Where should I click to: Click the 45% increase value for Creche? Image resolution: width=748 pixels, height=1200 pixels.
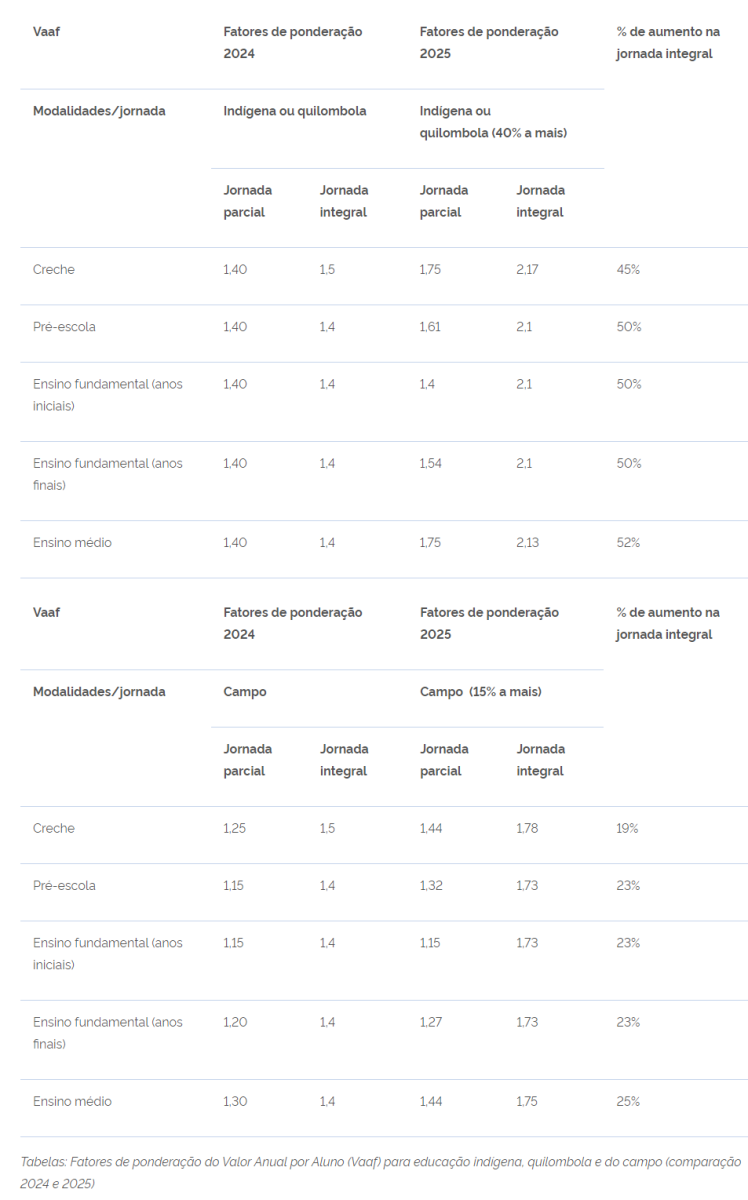point(628,270)
